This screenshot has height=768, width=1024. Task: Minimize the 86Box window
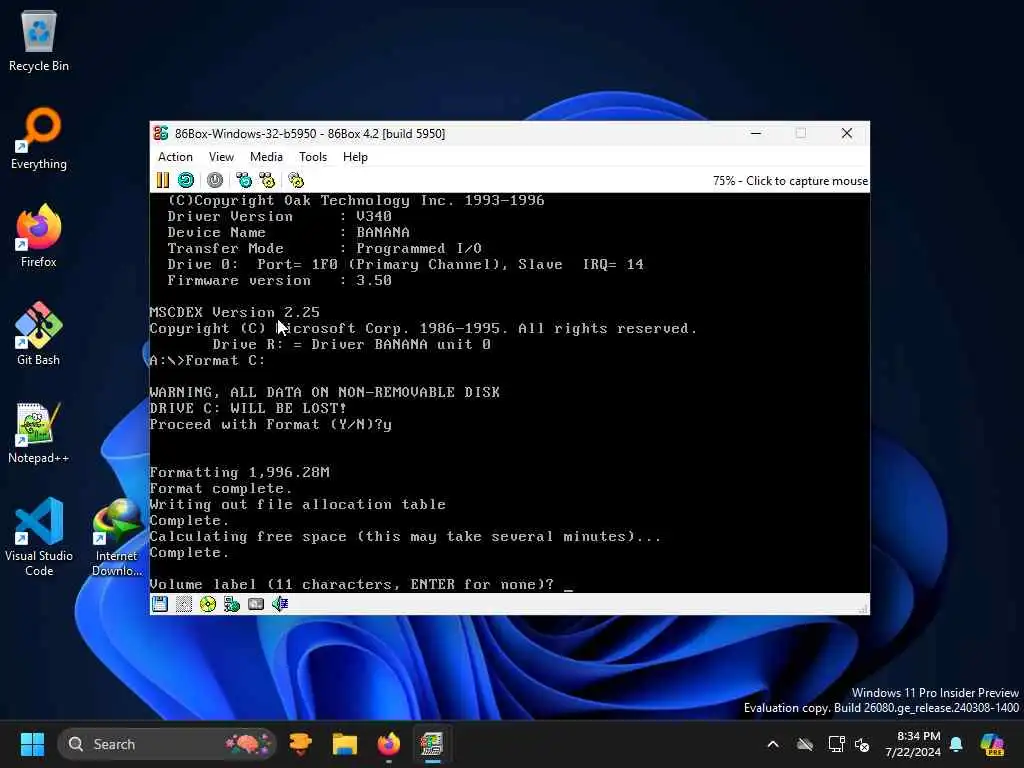pyautogui.click(x=756, y=133)
